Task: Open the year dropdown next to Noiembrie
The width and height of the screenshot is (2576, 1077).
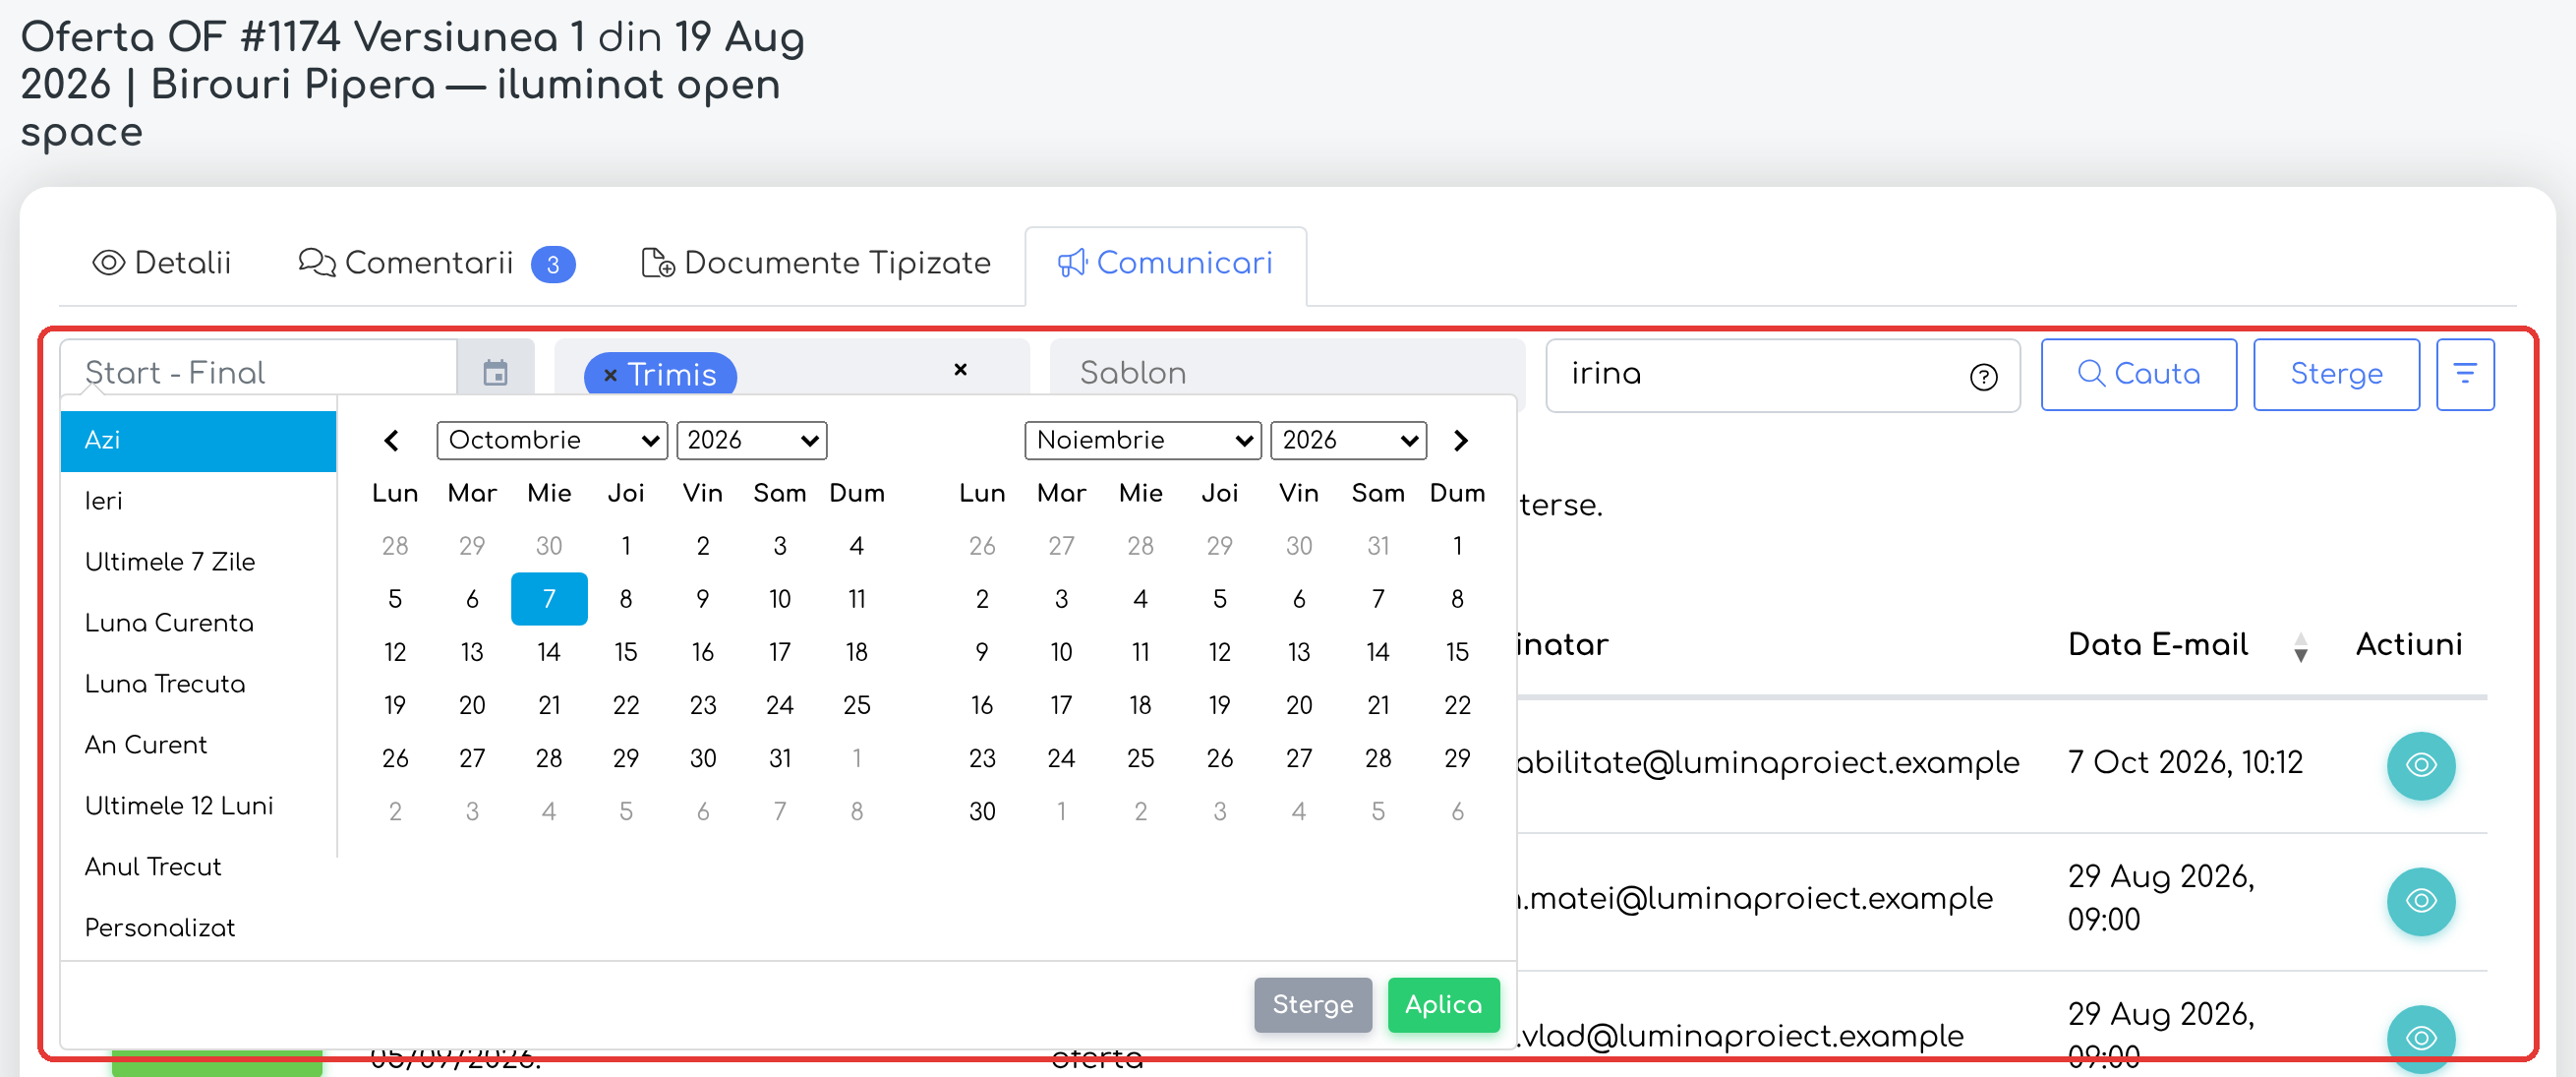Action: 1348,441
